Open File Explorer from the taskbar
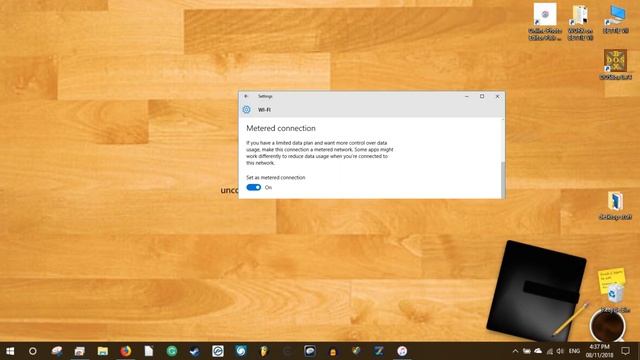Image resolution: width=640 pixels, height=360 pixels. click(x=102, y=351)
